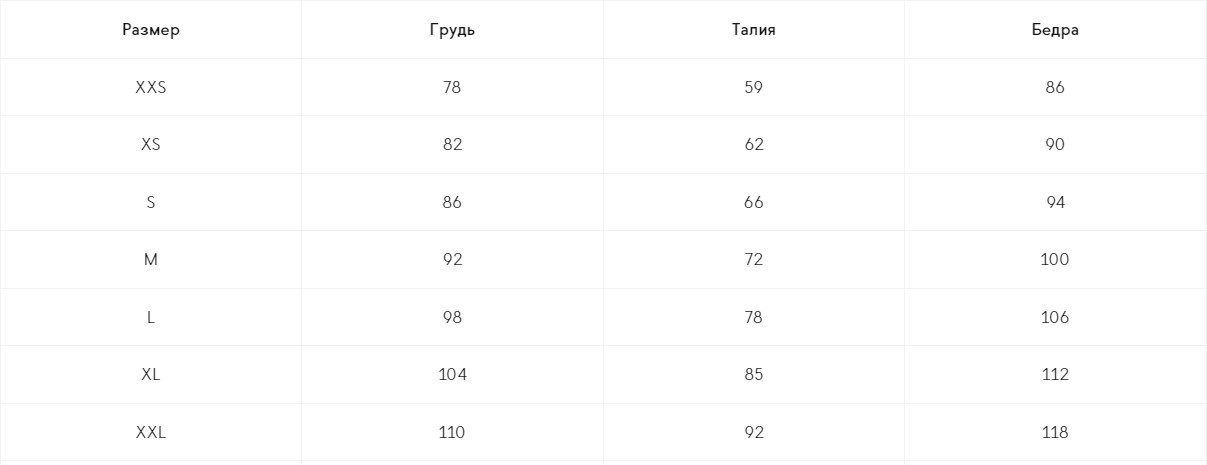Click waist value 59 for XXS
Viewport: 1207px width, 465px height.
point(754,87)
